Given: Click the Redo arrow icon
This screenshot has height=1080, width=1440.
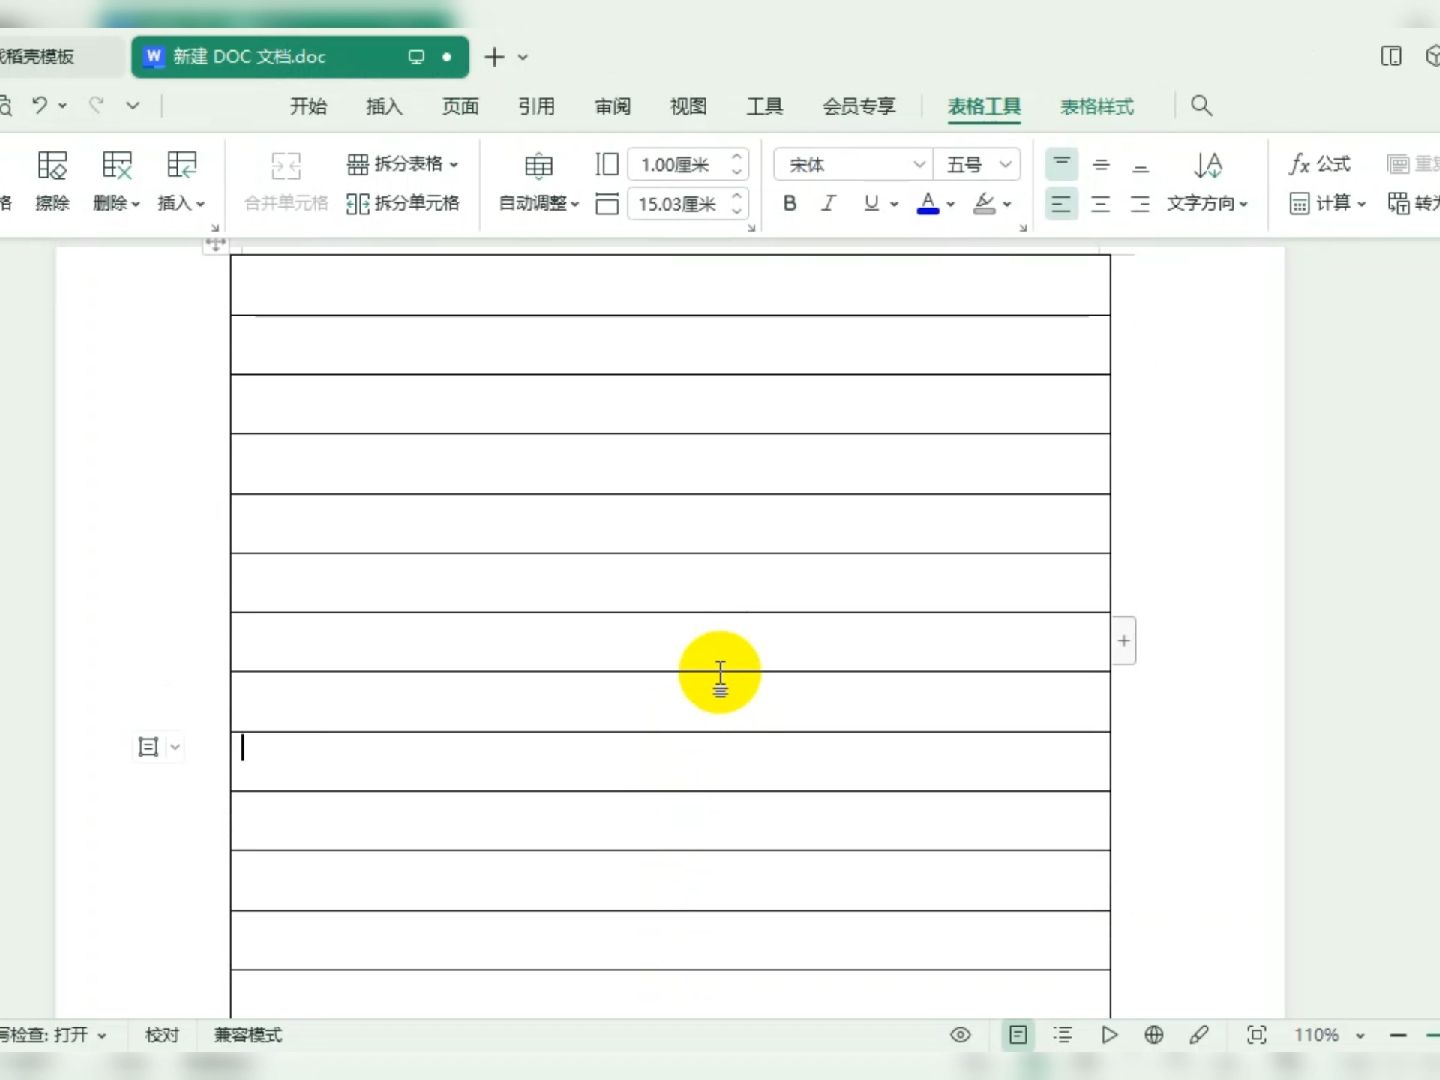Looking at the screenshot, I should (x=97, y=105).
